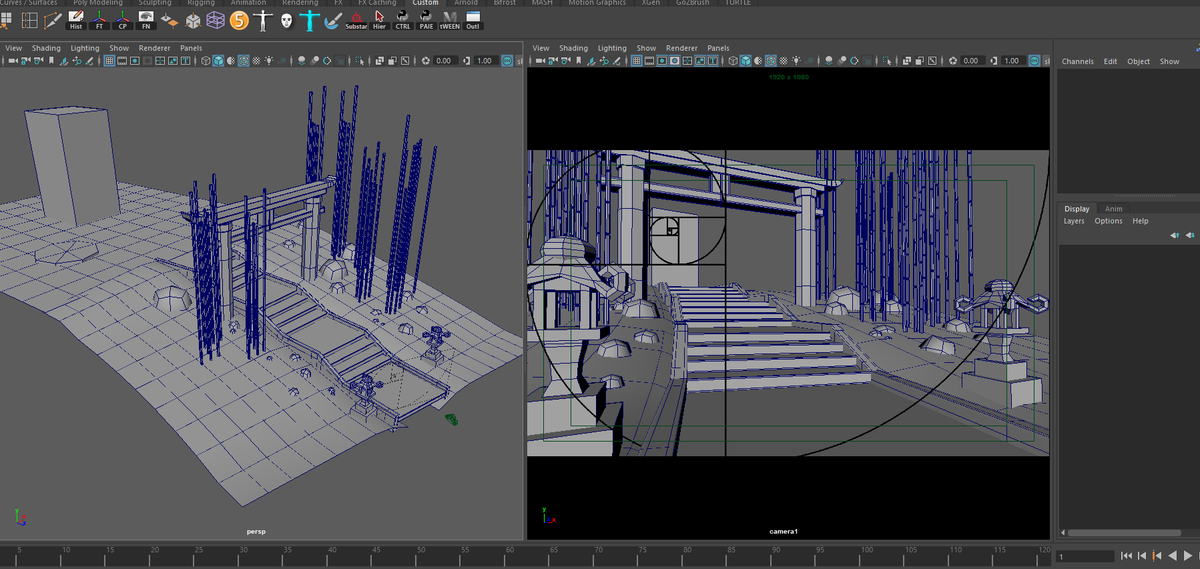Switch to the Sculpting shelf tab
This screenshot has height=569, width=1200.
155,3
